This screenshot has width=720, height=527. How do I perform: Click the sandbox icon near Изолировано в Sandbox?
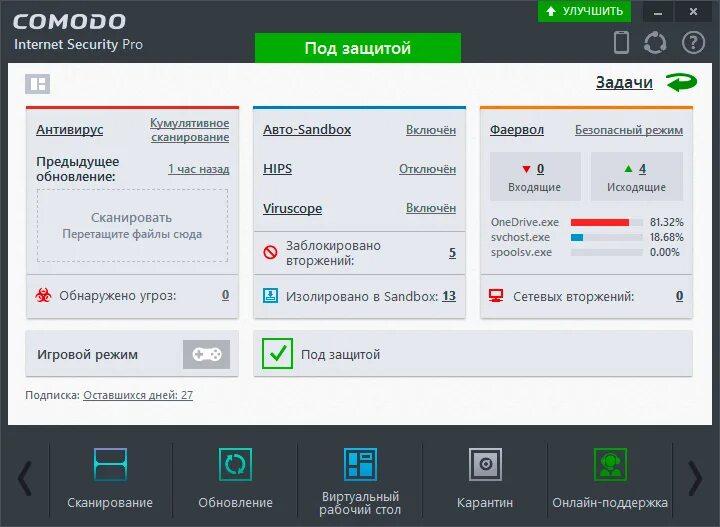(x=270, y=296)
